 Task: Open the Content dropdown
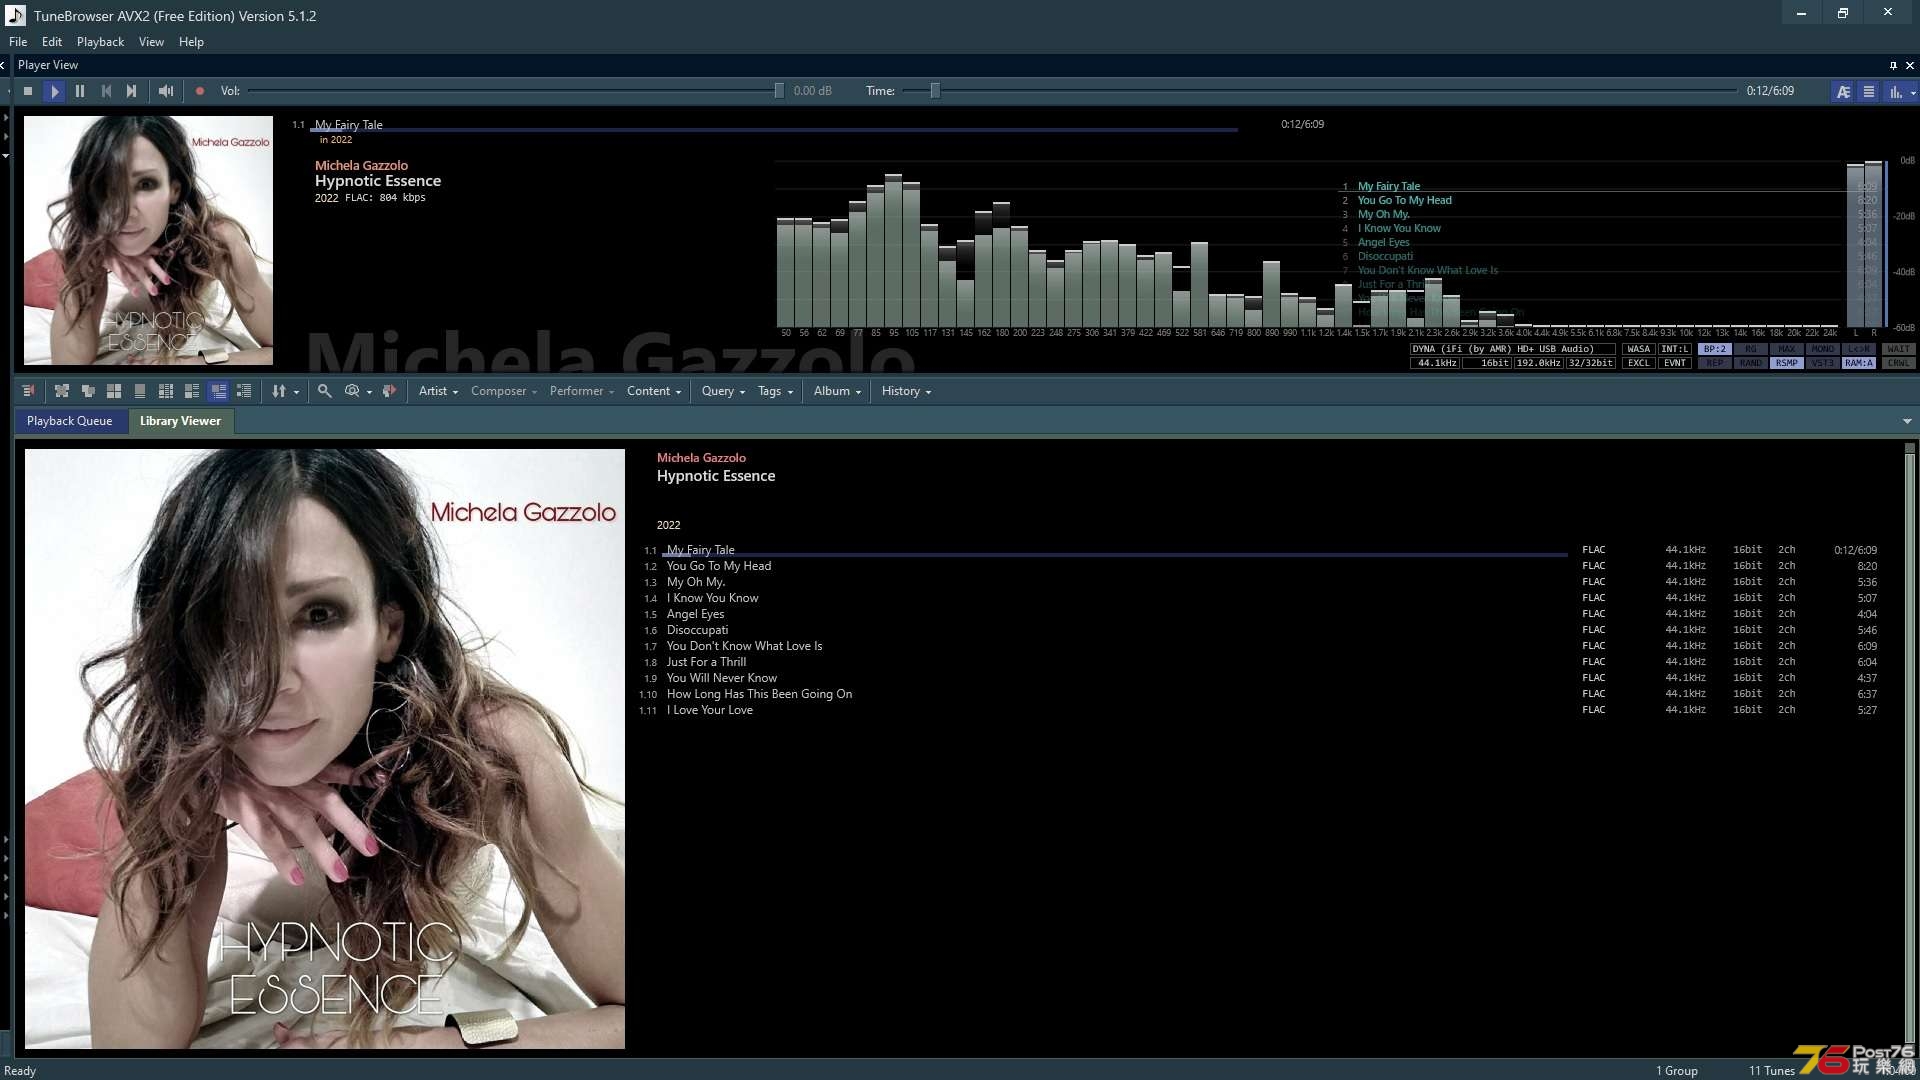(654, 391)
